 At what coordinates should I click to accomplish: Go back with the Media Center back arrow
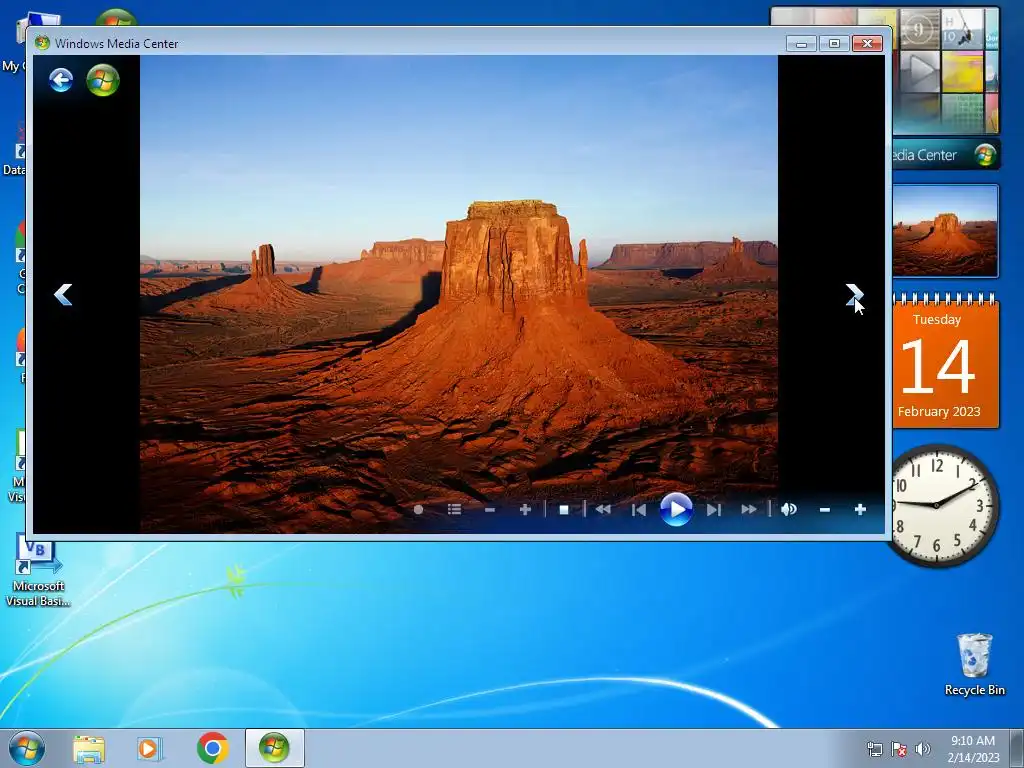61,80
